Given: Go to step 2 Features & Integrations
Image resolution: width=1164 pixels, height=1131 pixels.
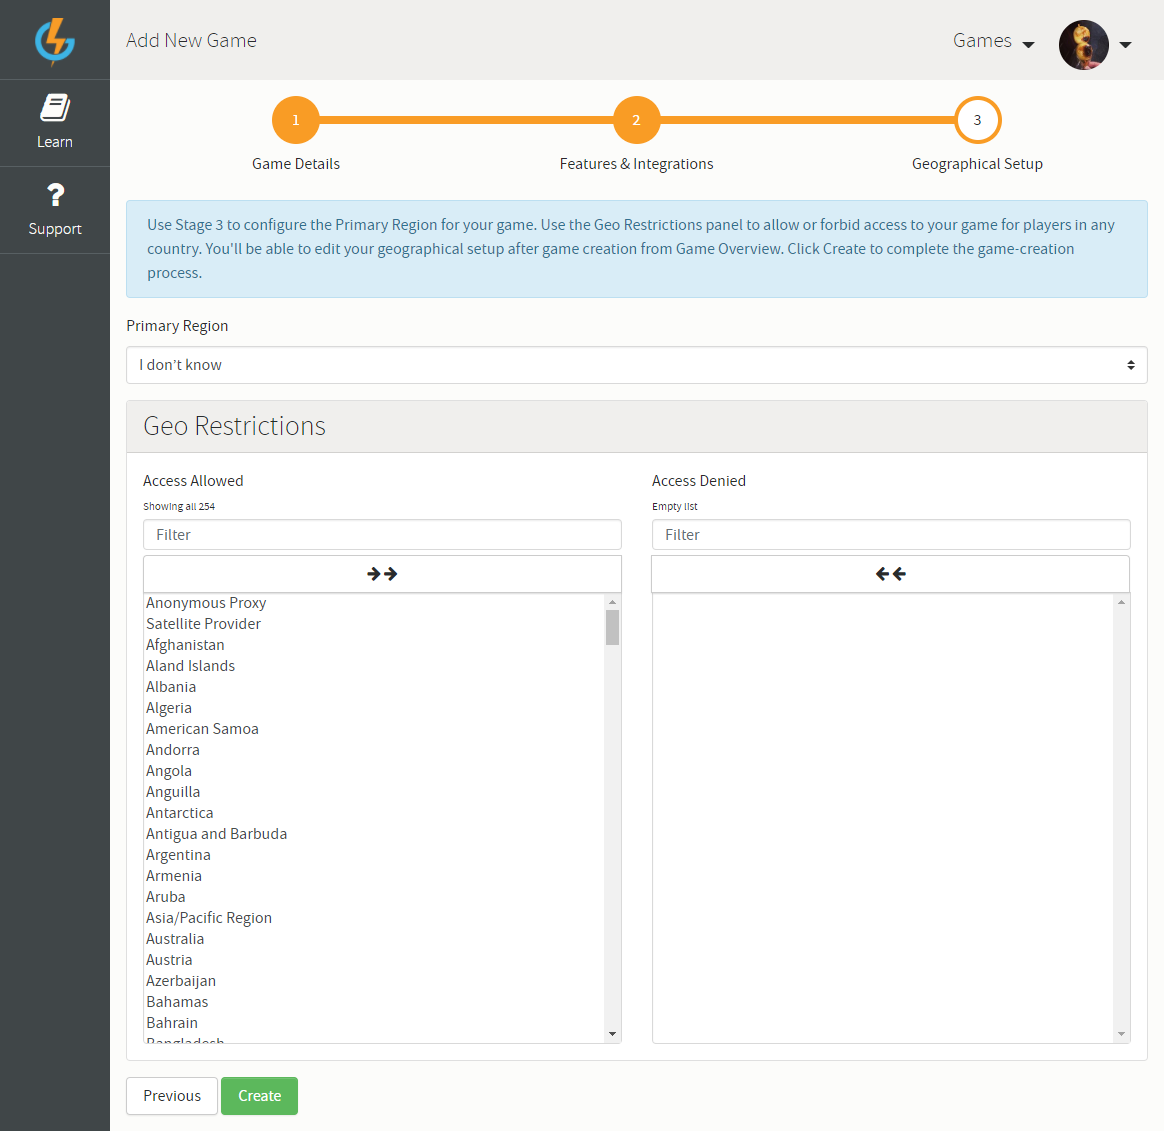Looking at the screenshot, I should [x=636, y=120].
